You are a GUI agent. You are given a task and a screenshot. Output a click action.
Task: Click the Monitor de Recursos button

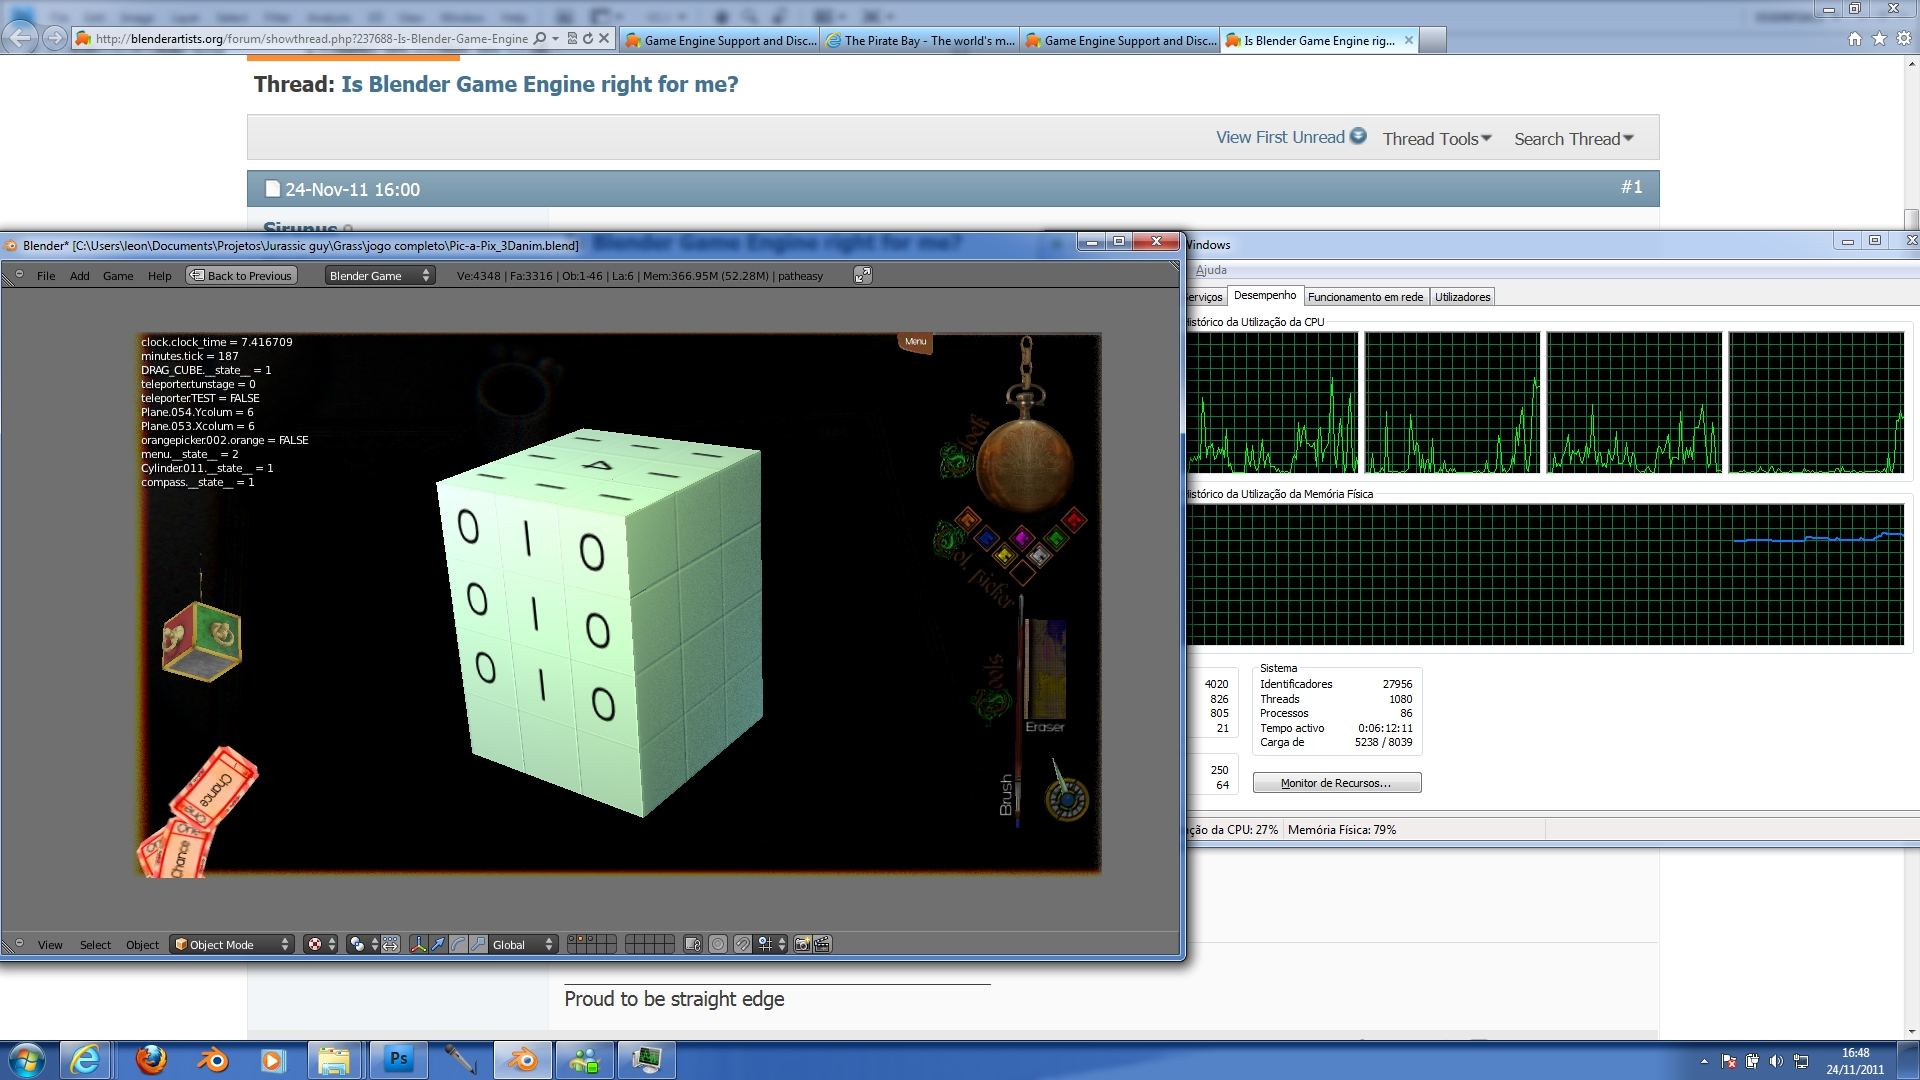click(1336, 783)
